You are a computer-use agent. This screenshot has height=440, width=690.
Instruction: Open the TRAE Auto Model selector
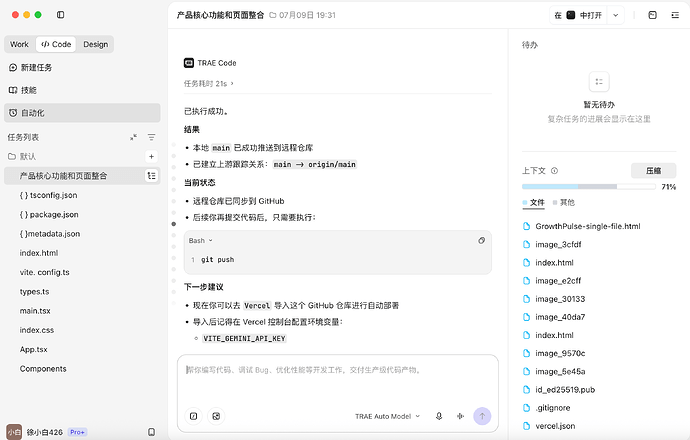pos(387,416)
